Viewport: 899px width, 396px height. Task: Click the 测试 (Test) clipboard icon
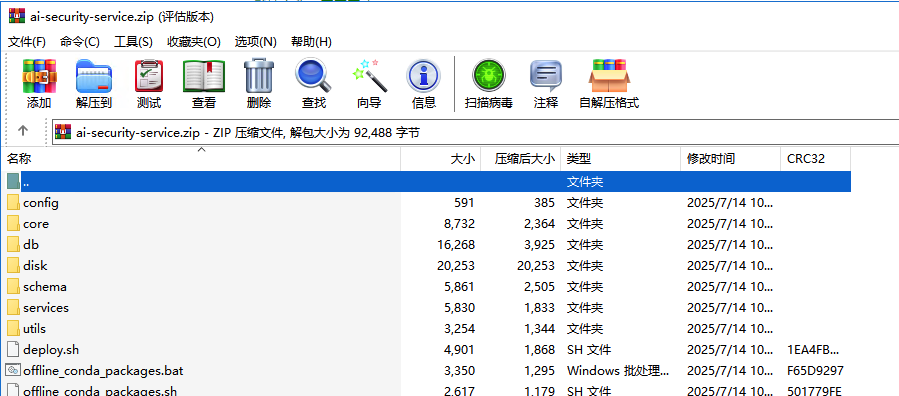(149, 76)
